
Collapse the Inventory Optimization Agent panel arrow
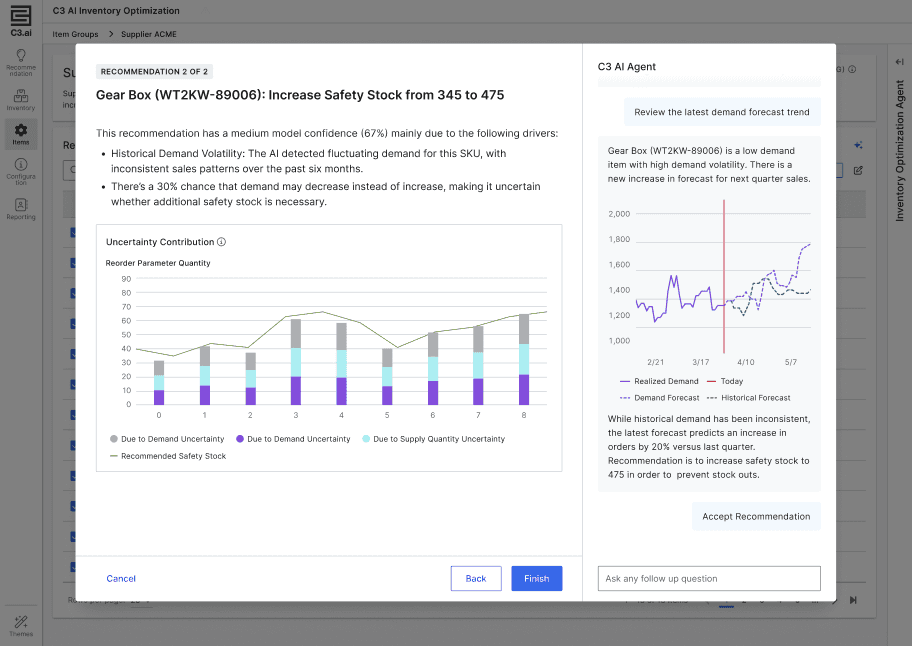(900, 62)
